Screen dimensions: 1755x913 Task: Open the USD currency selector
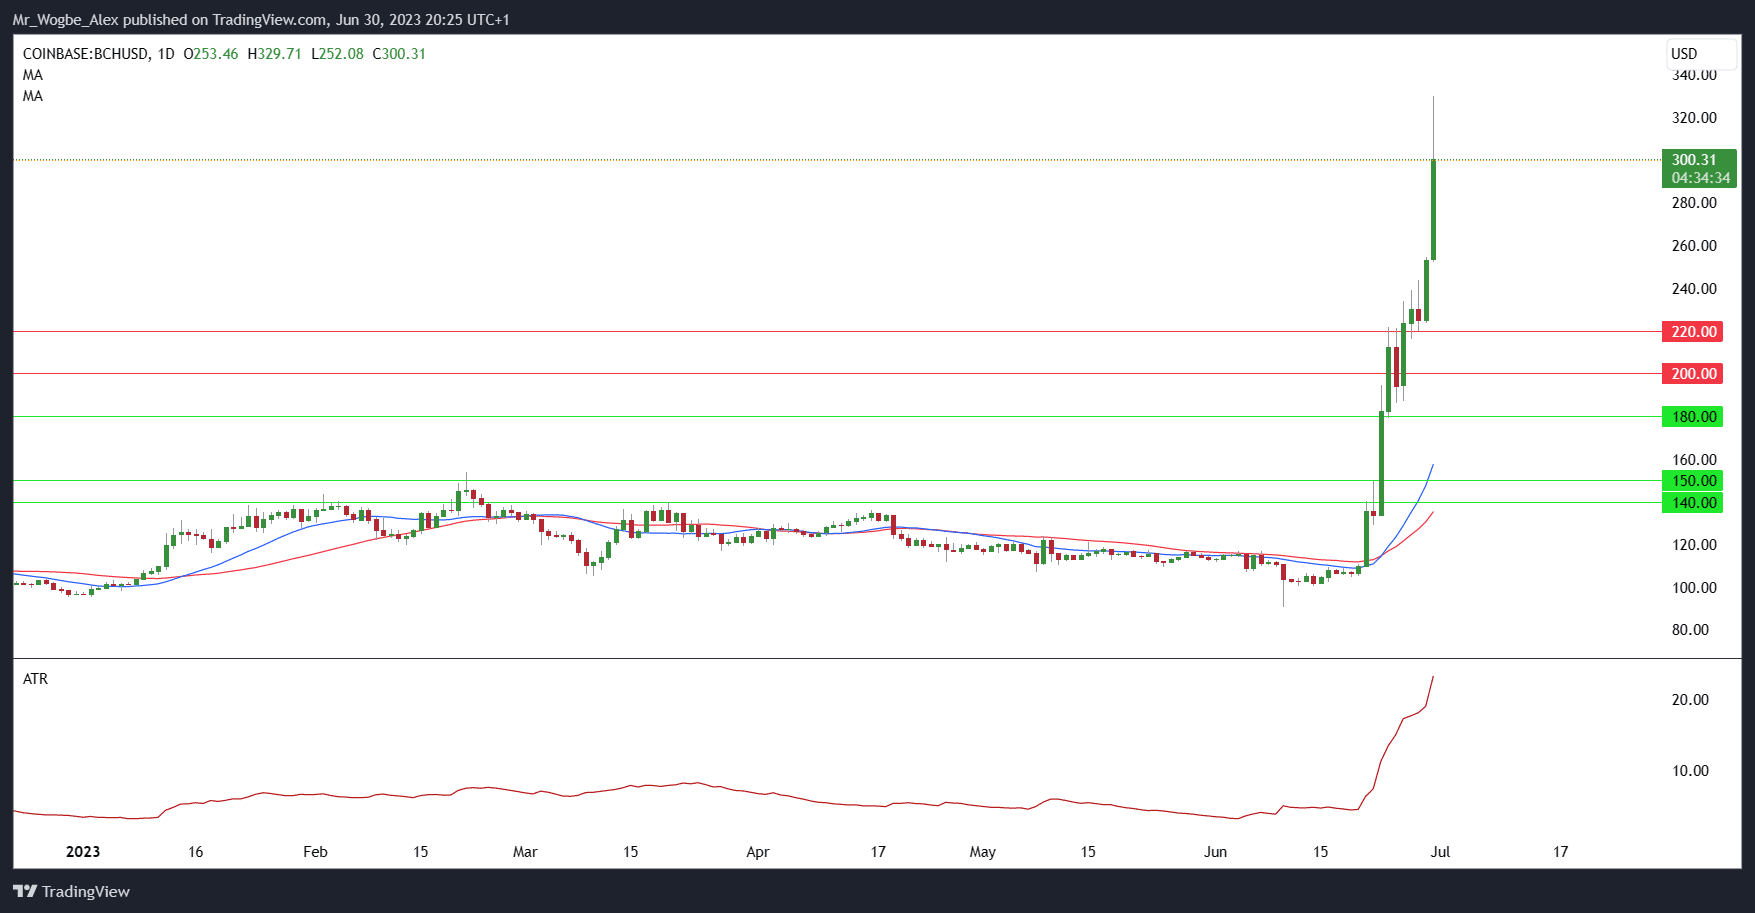(1700, 54)
